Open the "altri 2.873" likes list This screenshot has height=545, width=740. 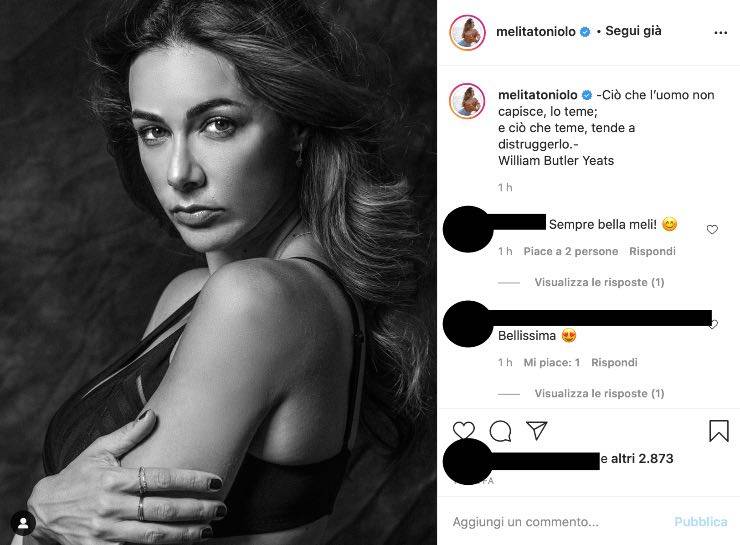pos(636,459)
